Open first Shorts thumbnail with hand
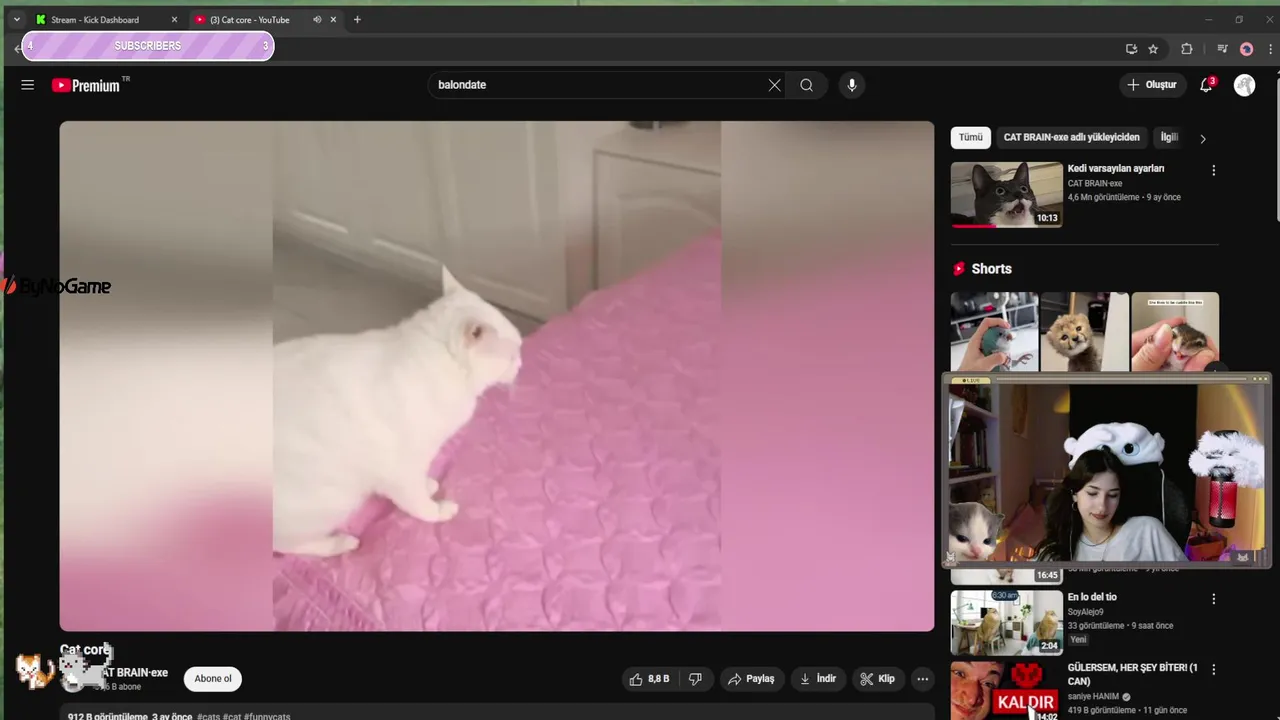The image size is (1280, 720). click(x=994, y=332)
